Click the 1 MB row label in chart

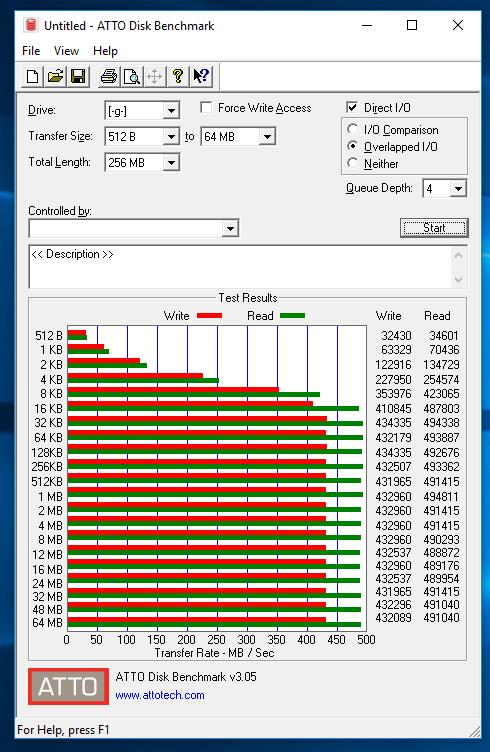50,496
